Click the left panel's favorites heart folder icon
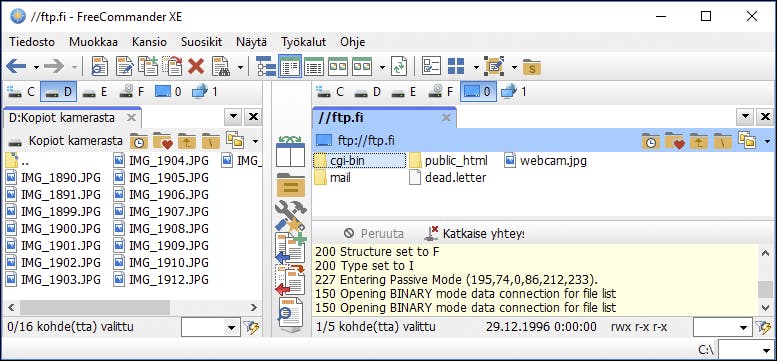Image resolution: width=777 pixels, height=361 pixels. [163, 141]
